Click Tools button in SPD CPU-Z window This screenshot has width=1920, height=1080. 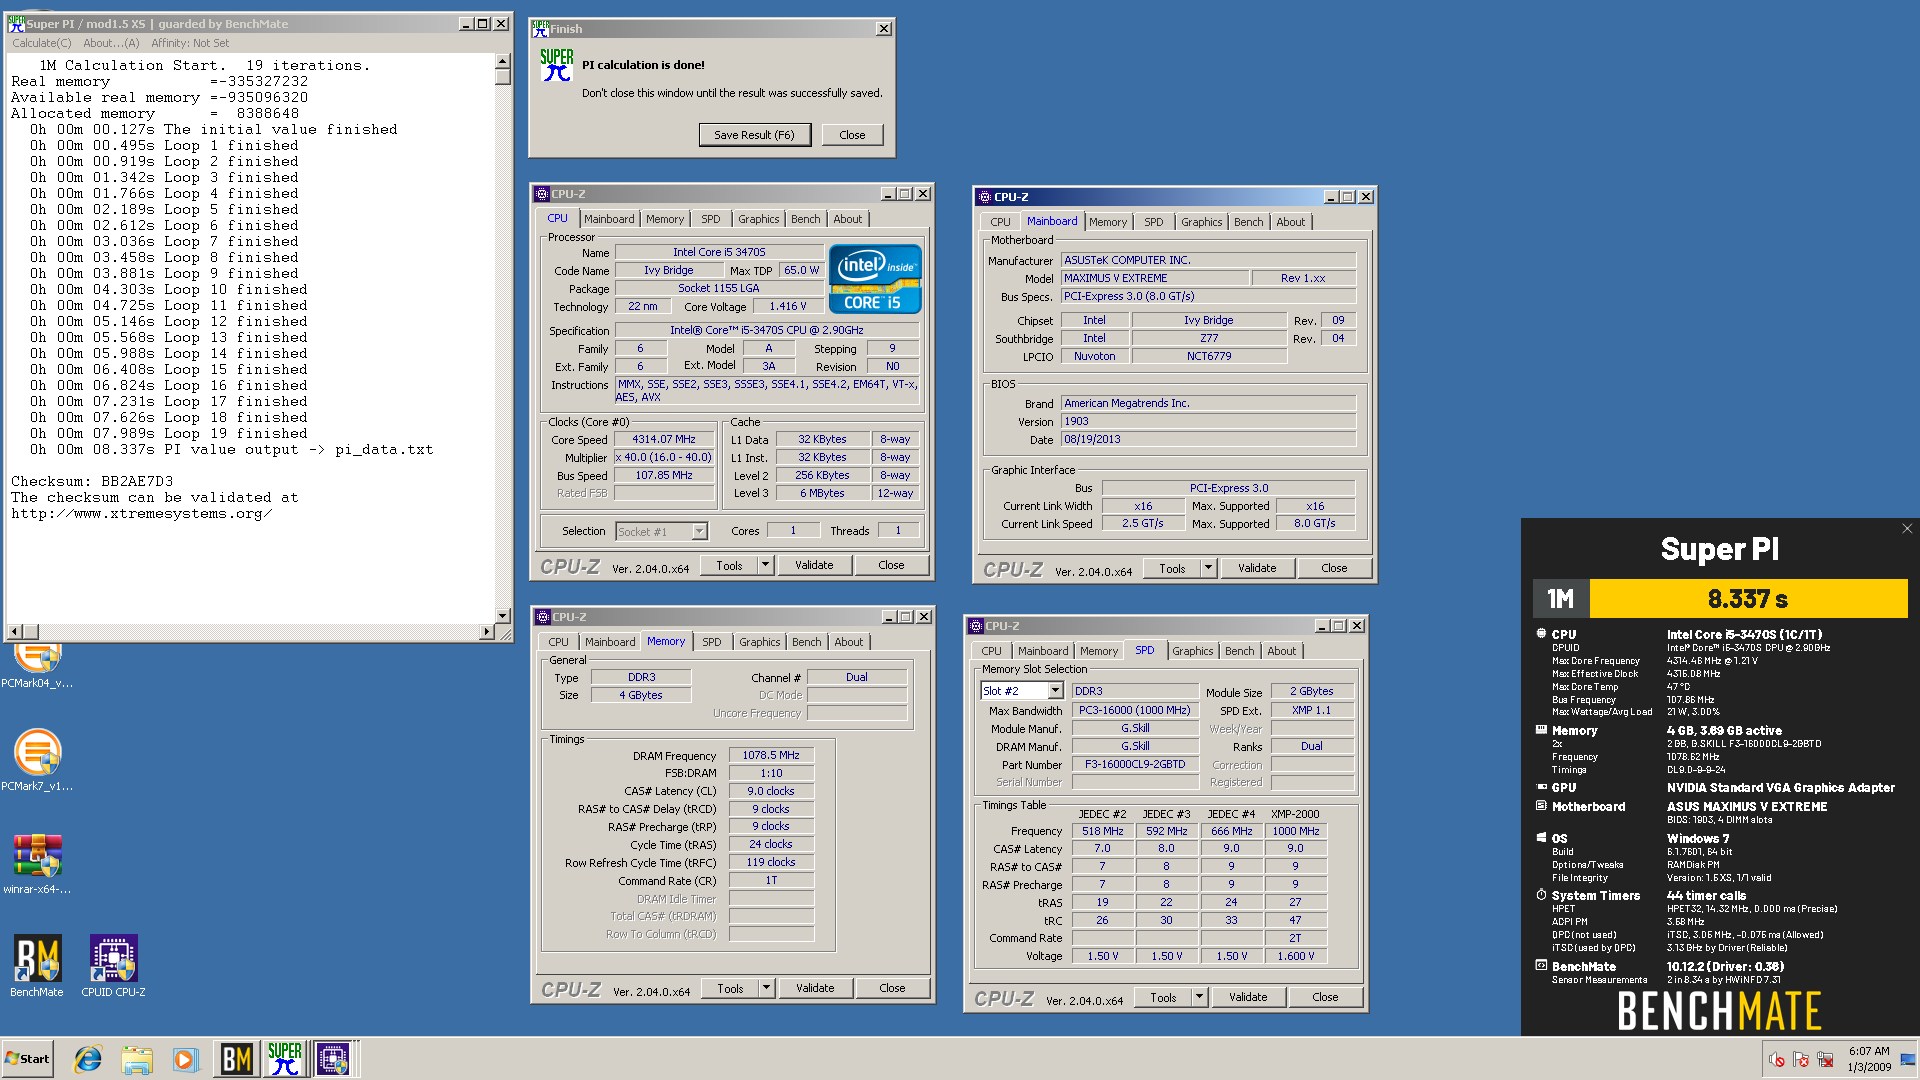pos(1163,997)
